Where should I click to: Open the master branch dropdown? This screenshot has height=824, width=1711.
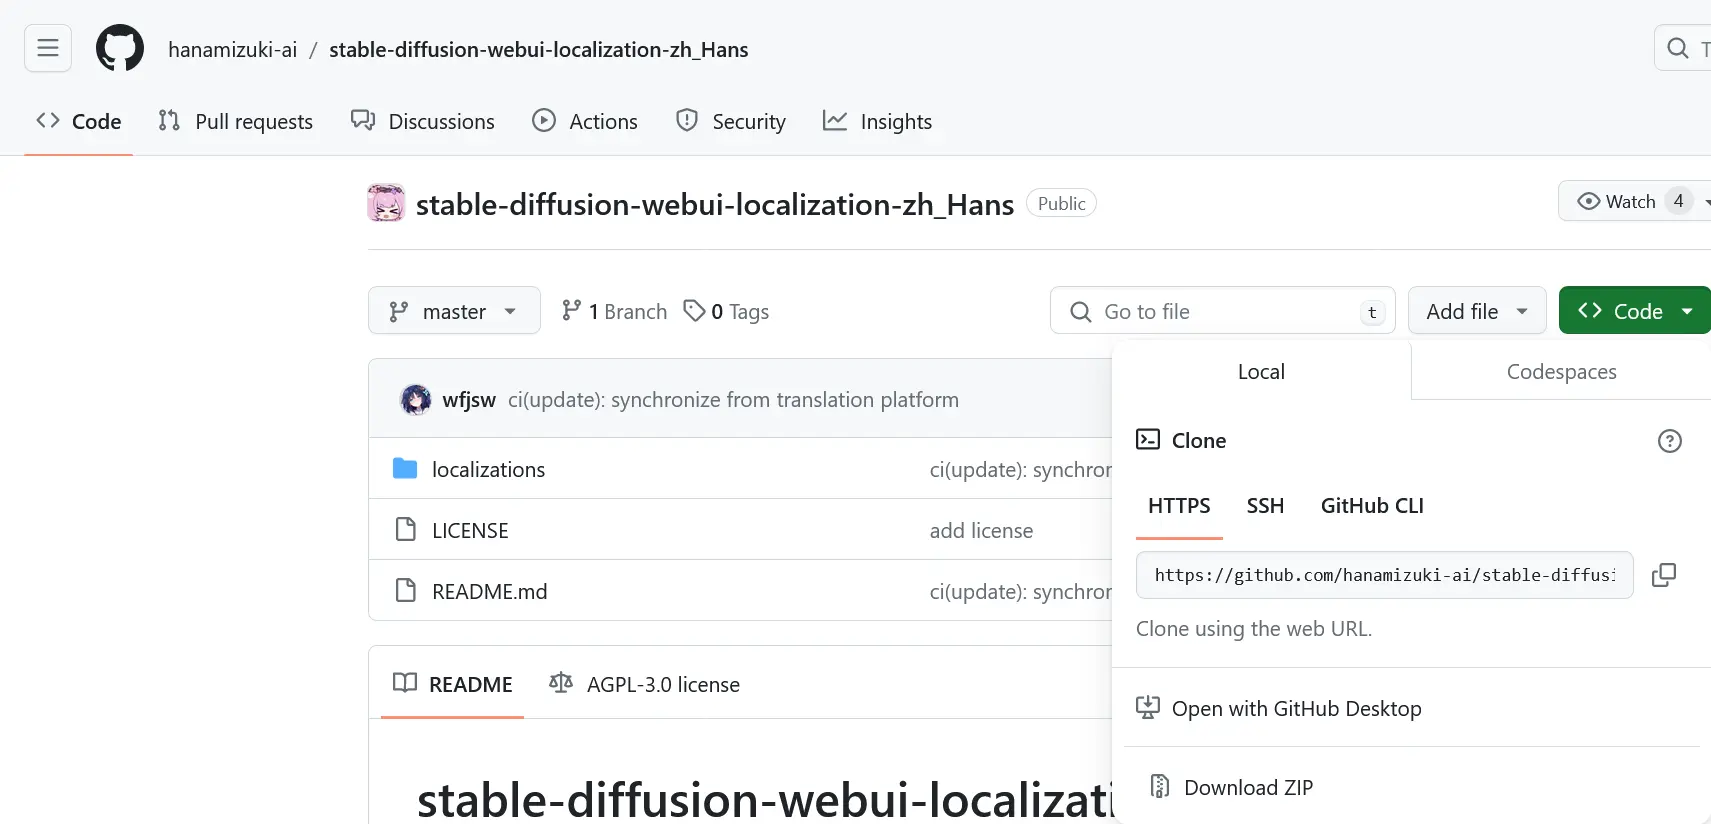454,311
